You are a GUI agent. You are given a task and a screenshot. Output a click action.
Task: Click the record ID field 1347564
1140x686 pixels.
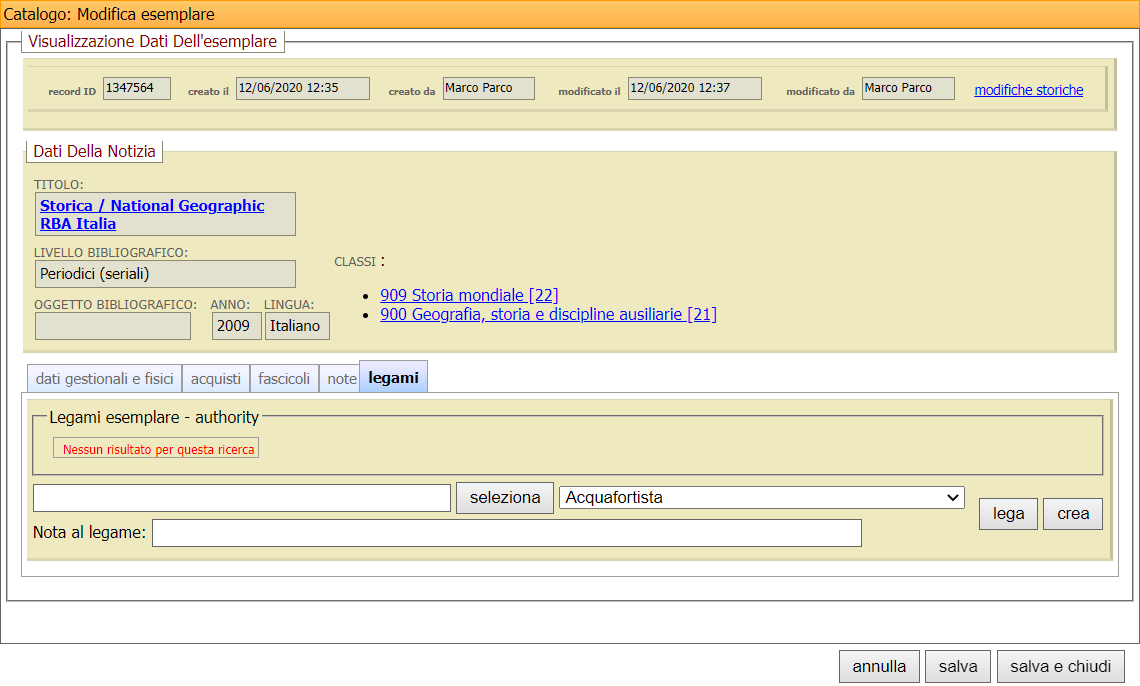tap(137, 89)
